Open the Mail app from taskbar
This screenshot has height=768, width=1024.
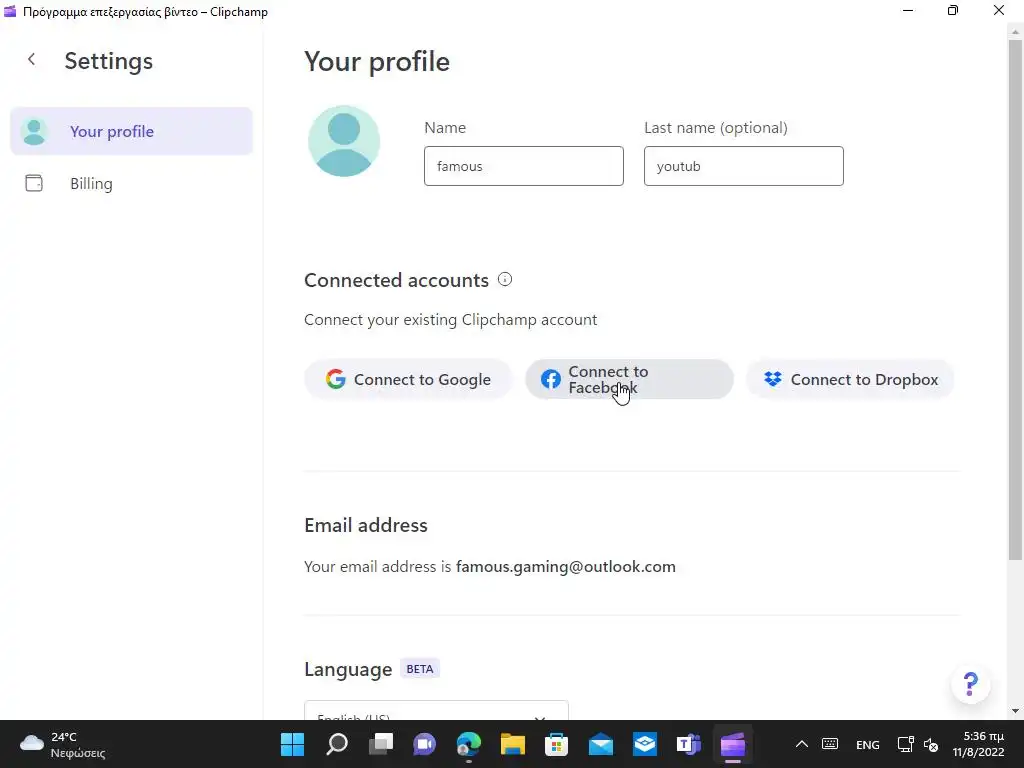tap(601, 744)
